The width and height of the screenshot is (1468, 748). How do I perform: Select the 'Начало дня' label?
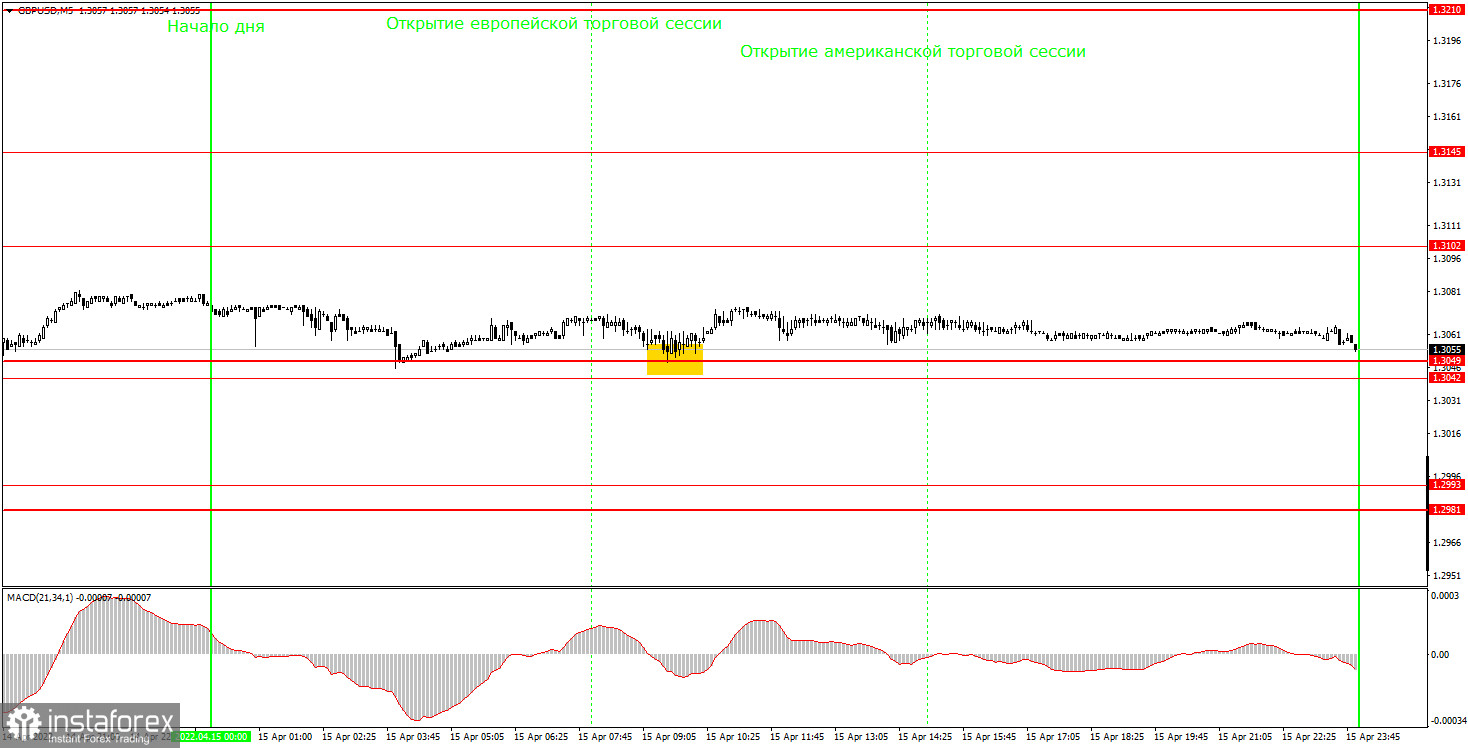tap(216, 27)
